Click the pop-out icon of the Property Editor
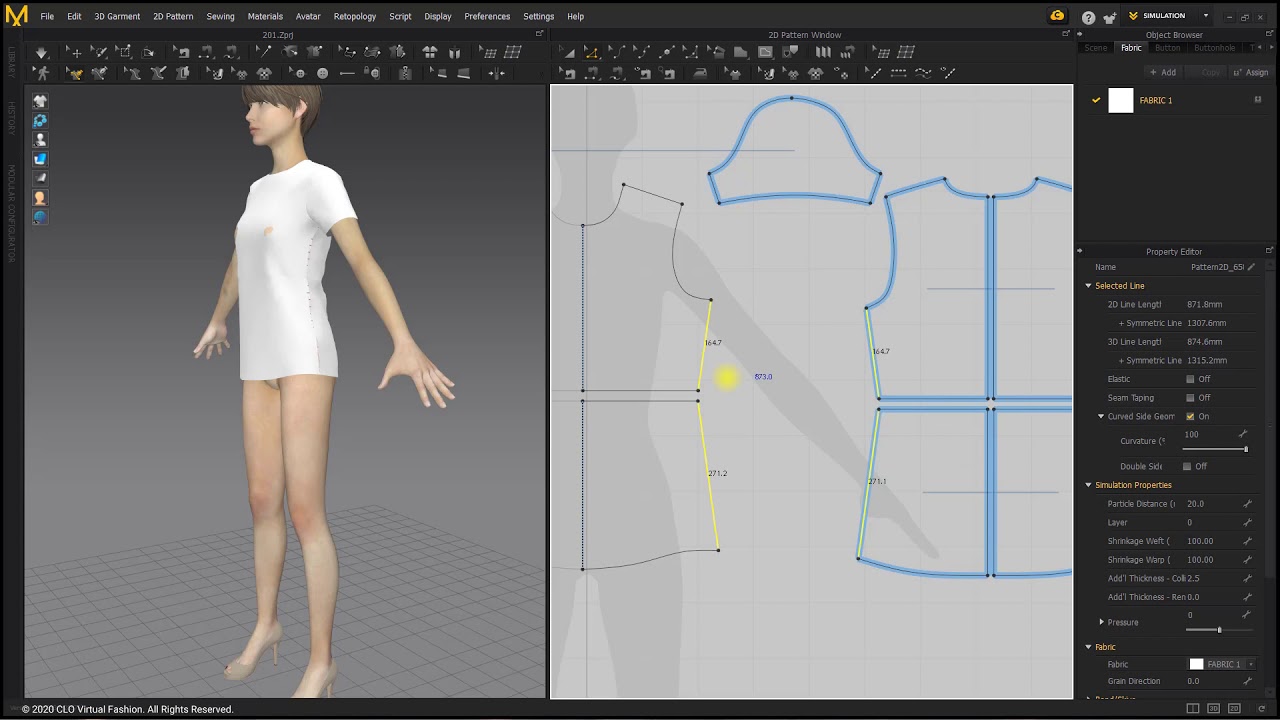The height and width of the screenshot is (720, 1280). (x=1269, y=251)
